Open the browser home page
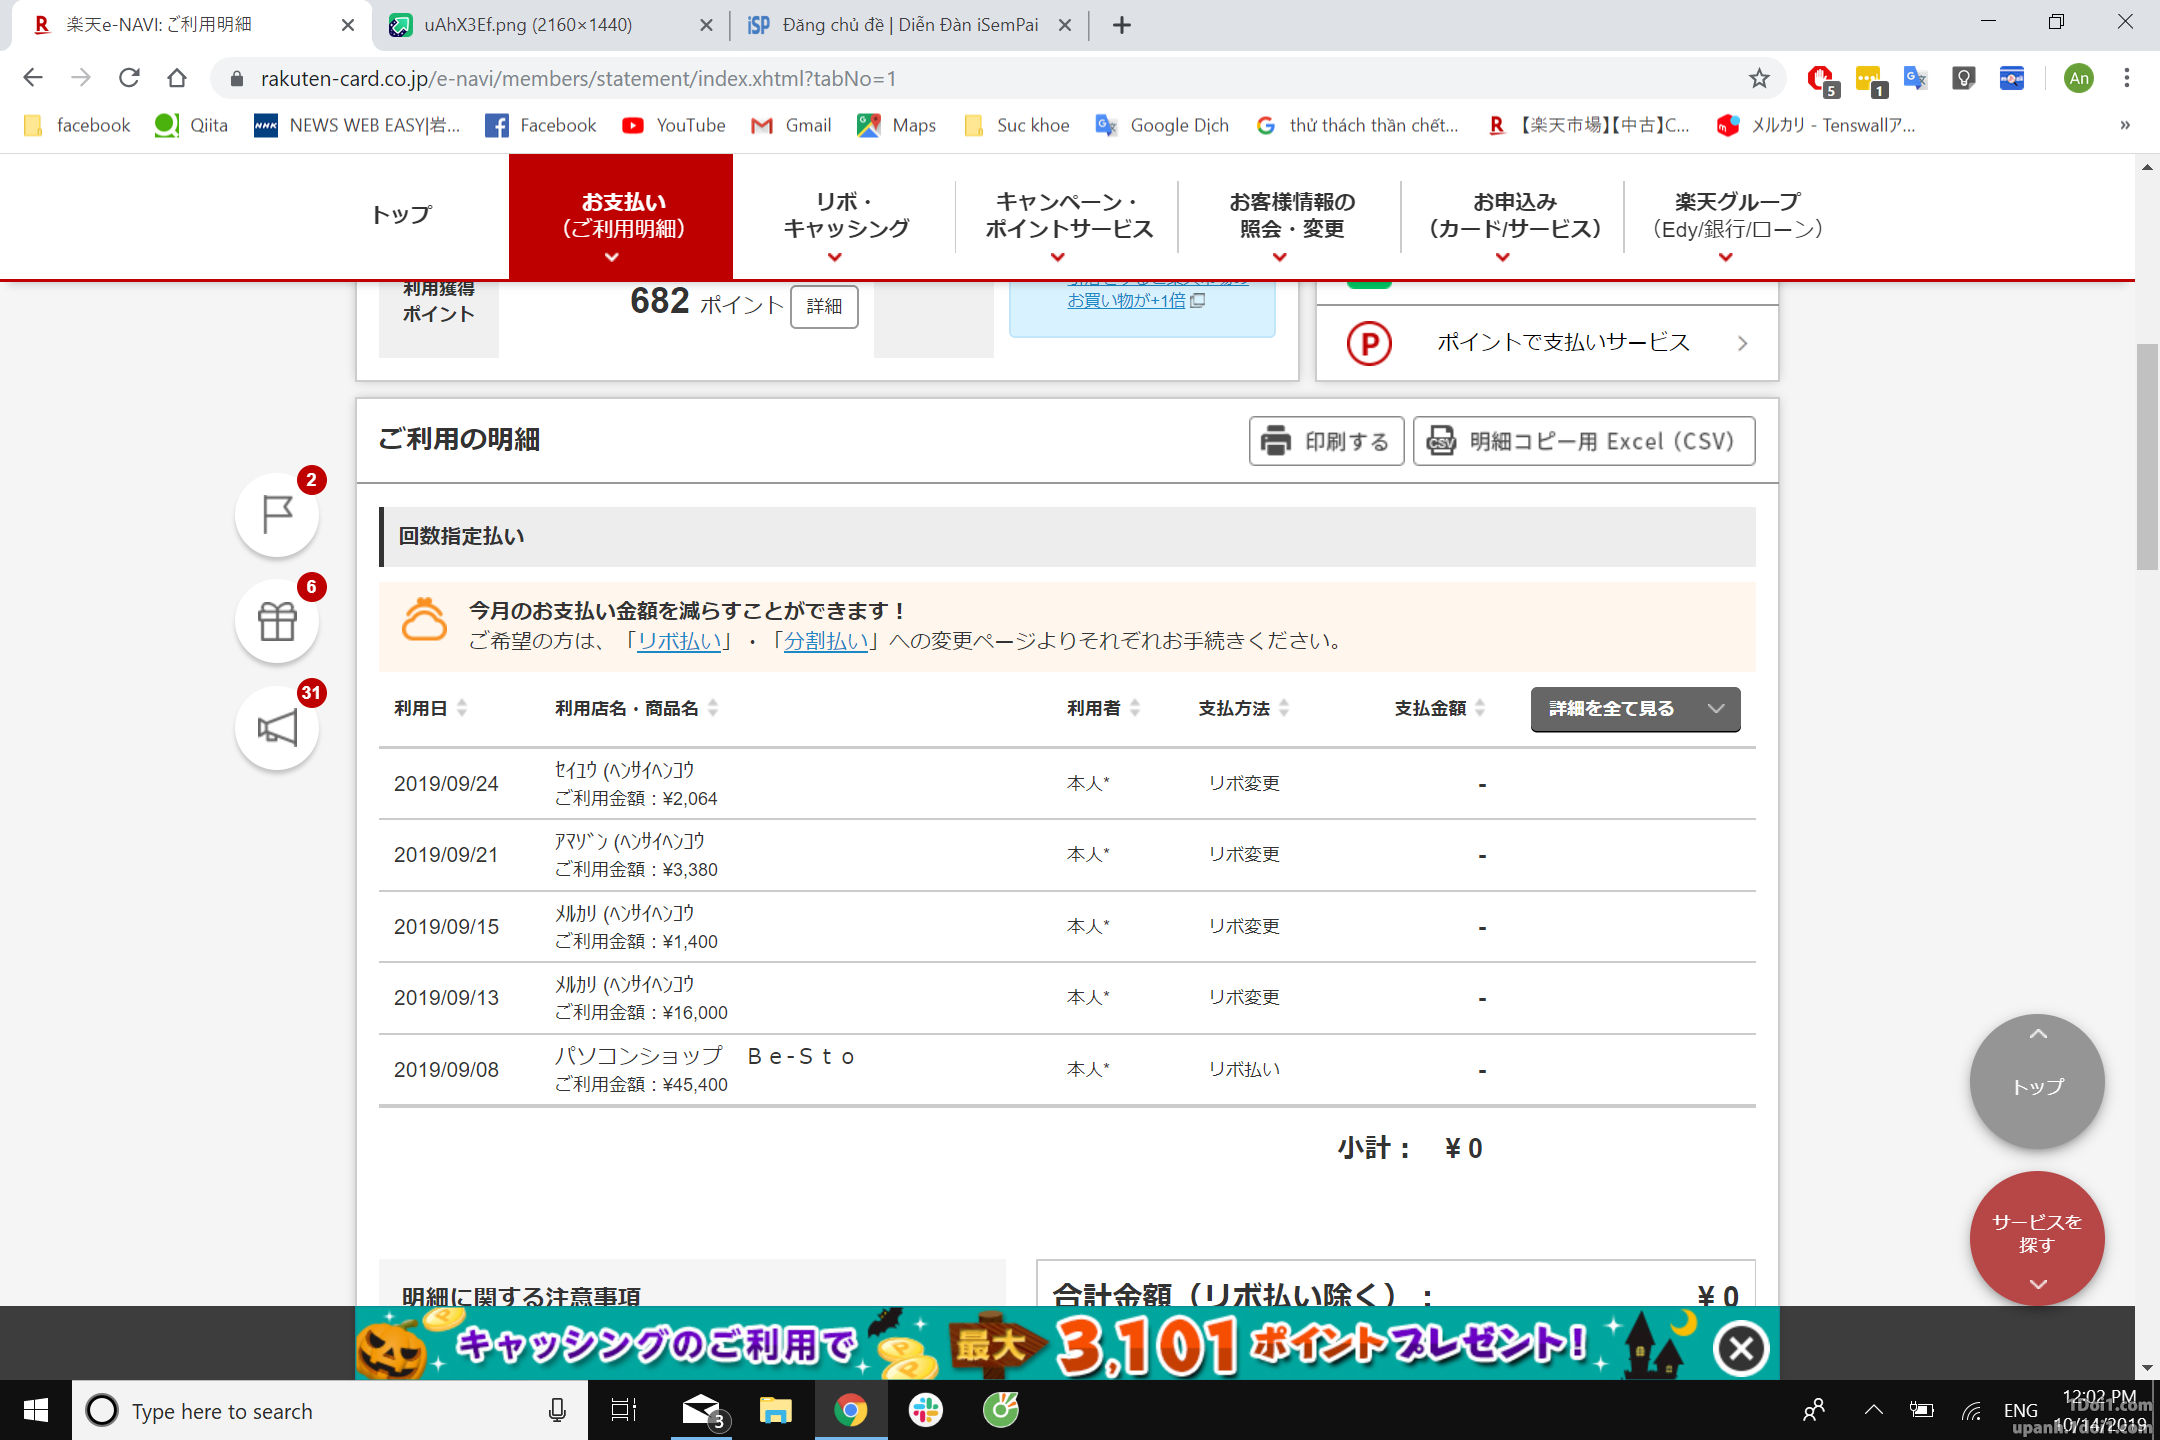The width and height of the screenshot is (2160, 1440). point(177,78)
